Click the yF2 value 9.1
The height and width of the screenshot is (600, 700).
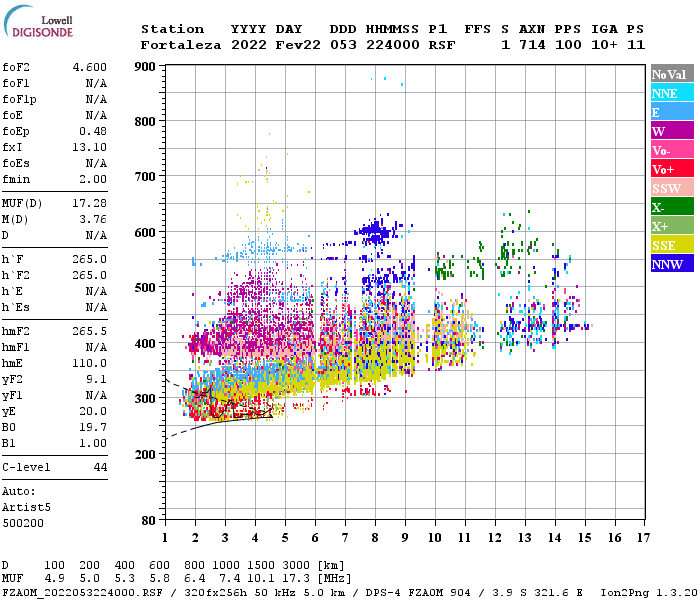96,380
